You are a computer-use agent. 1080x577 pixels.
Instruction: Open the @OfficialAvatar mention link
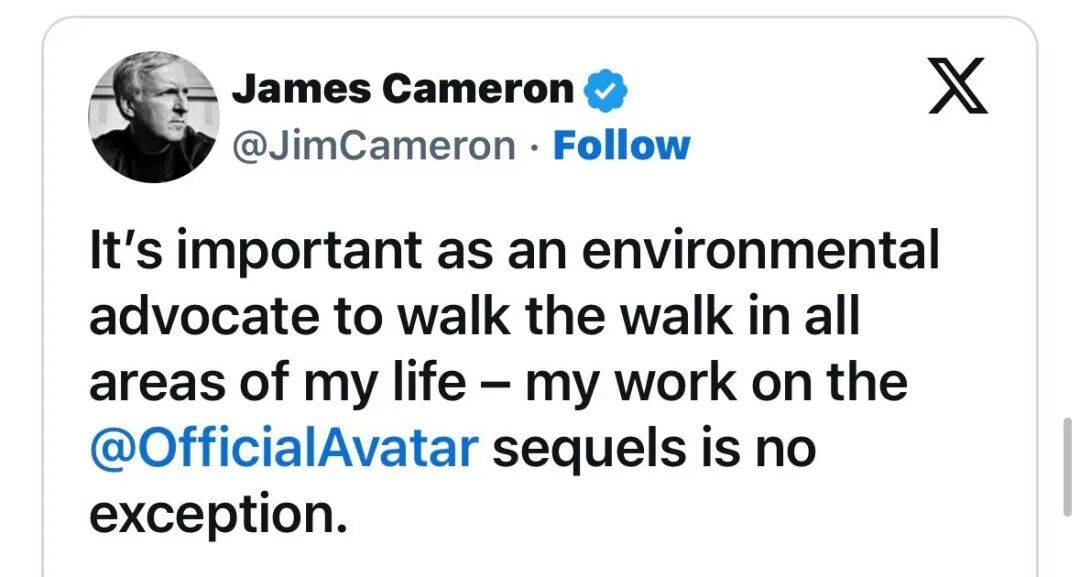click(x=281, y=448)
